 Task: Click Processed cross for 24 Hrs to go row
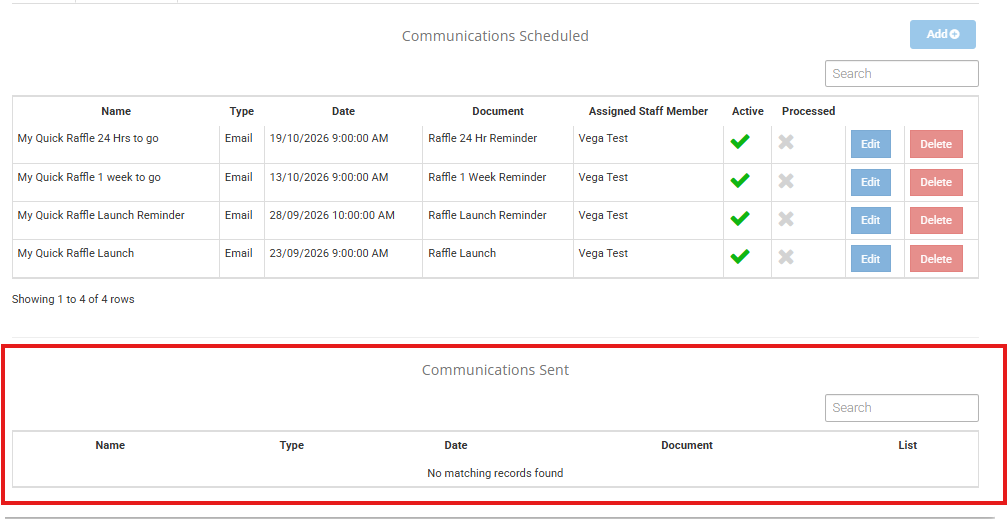coord(786,142)
